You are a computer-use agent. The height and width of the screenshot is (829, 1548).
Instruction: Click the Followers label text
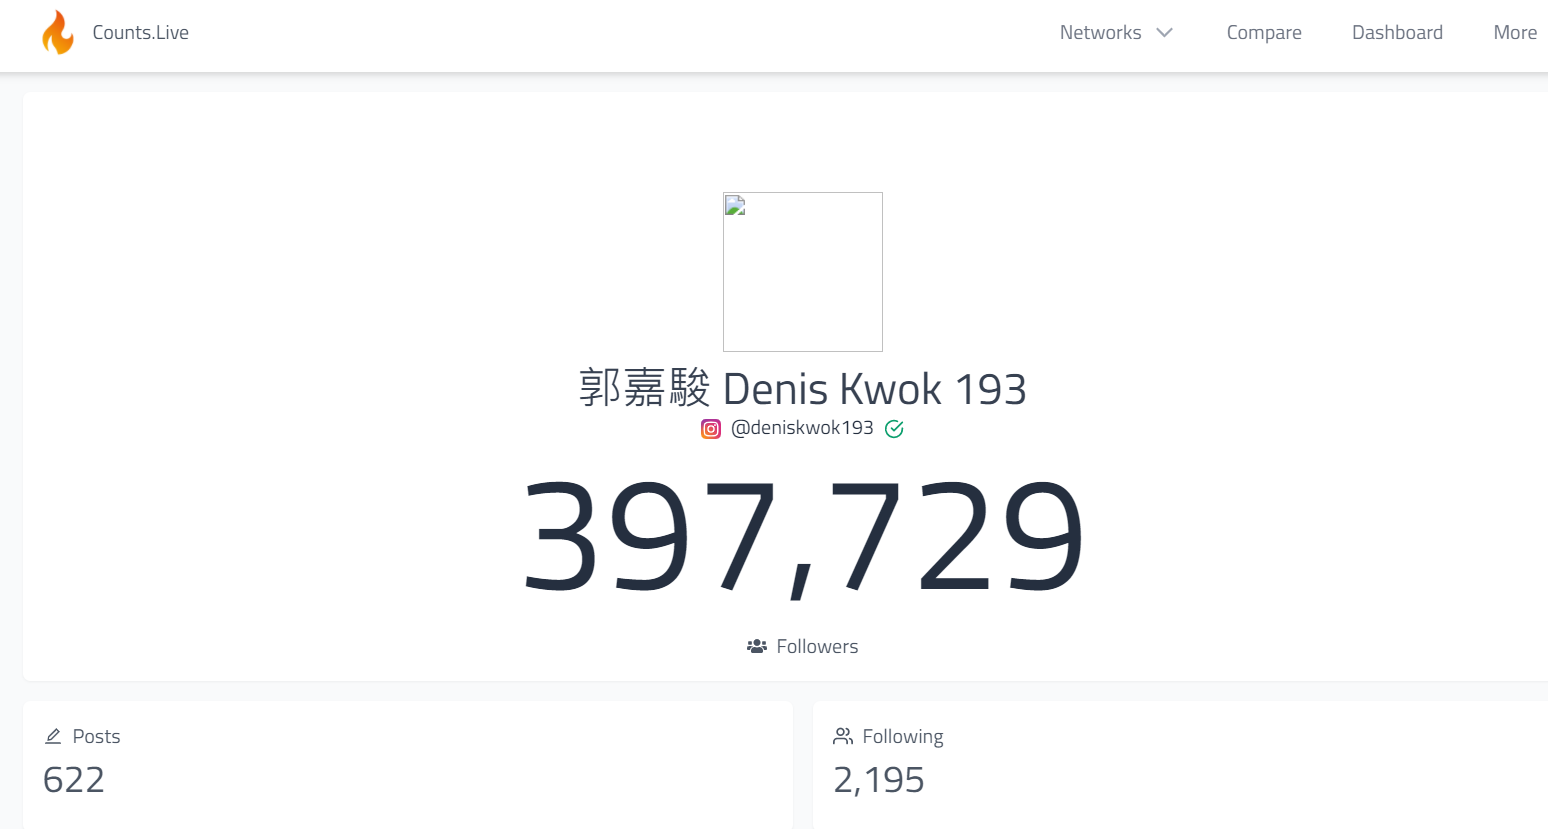coord(817,645)
